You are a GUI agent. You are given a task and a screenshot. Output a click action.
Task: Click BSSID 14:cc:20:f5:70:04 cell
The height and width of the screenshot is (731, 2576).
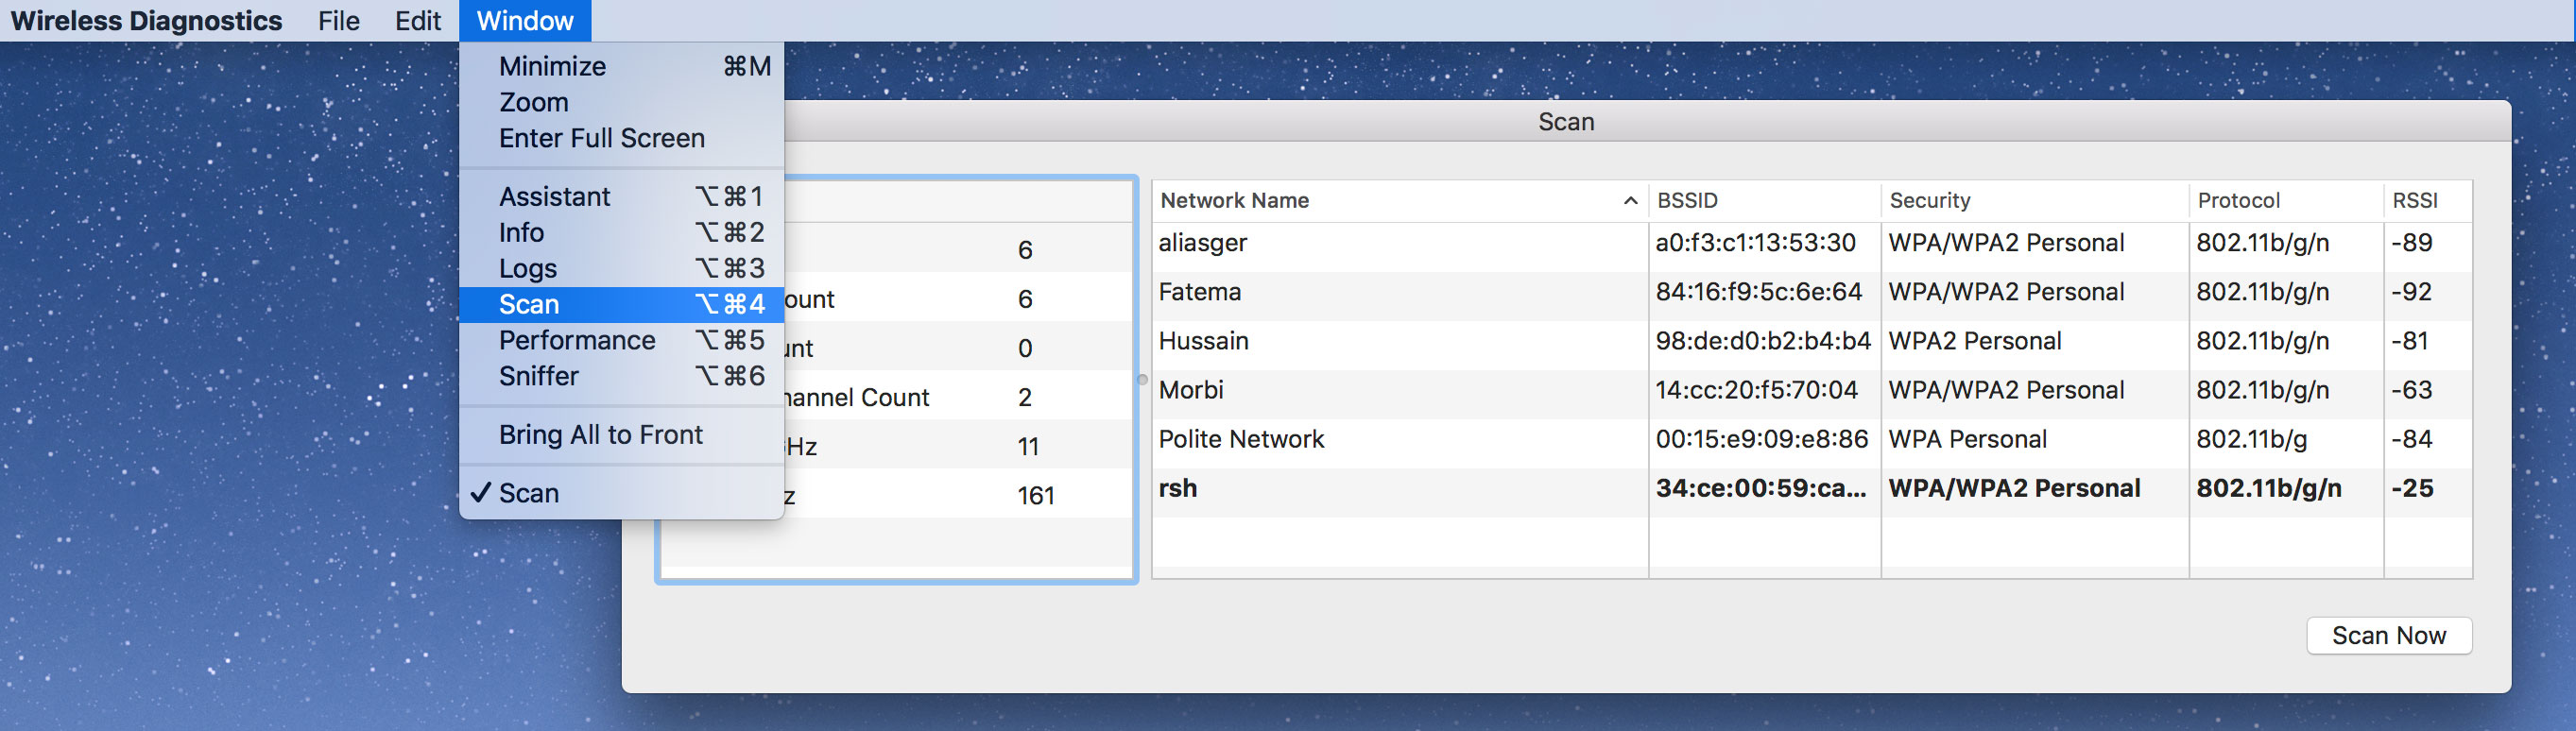(x=1756, y=390)
